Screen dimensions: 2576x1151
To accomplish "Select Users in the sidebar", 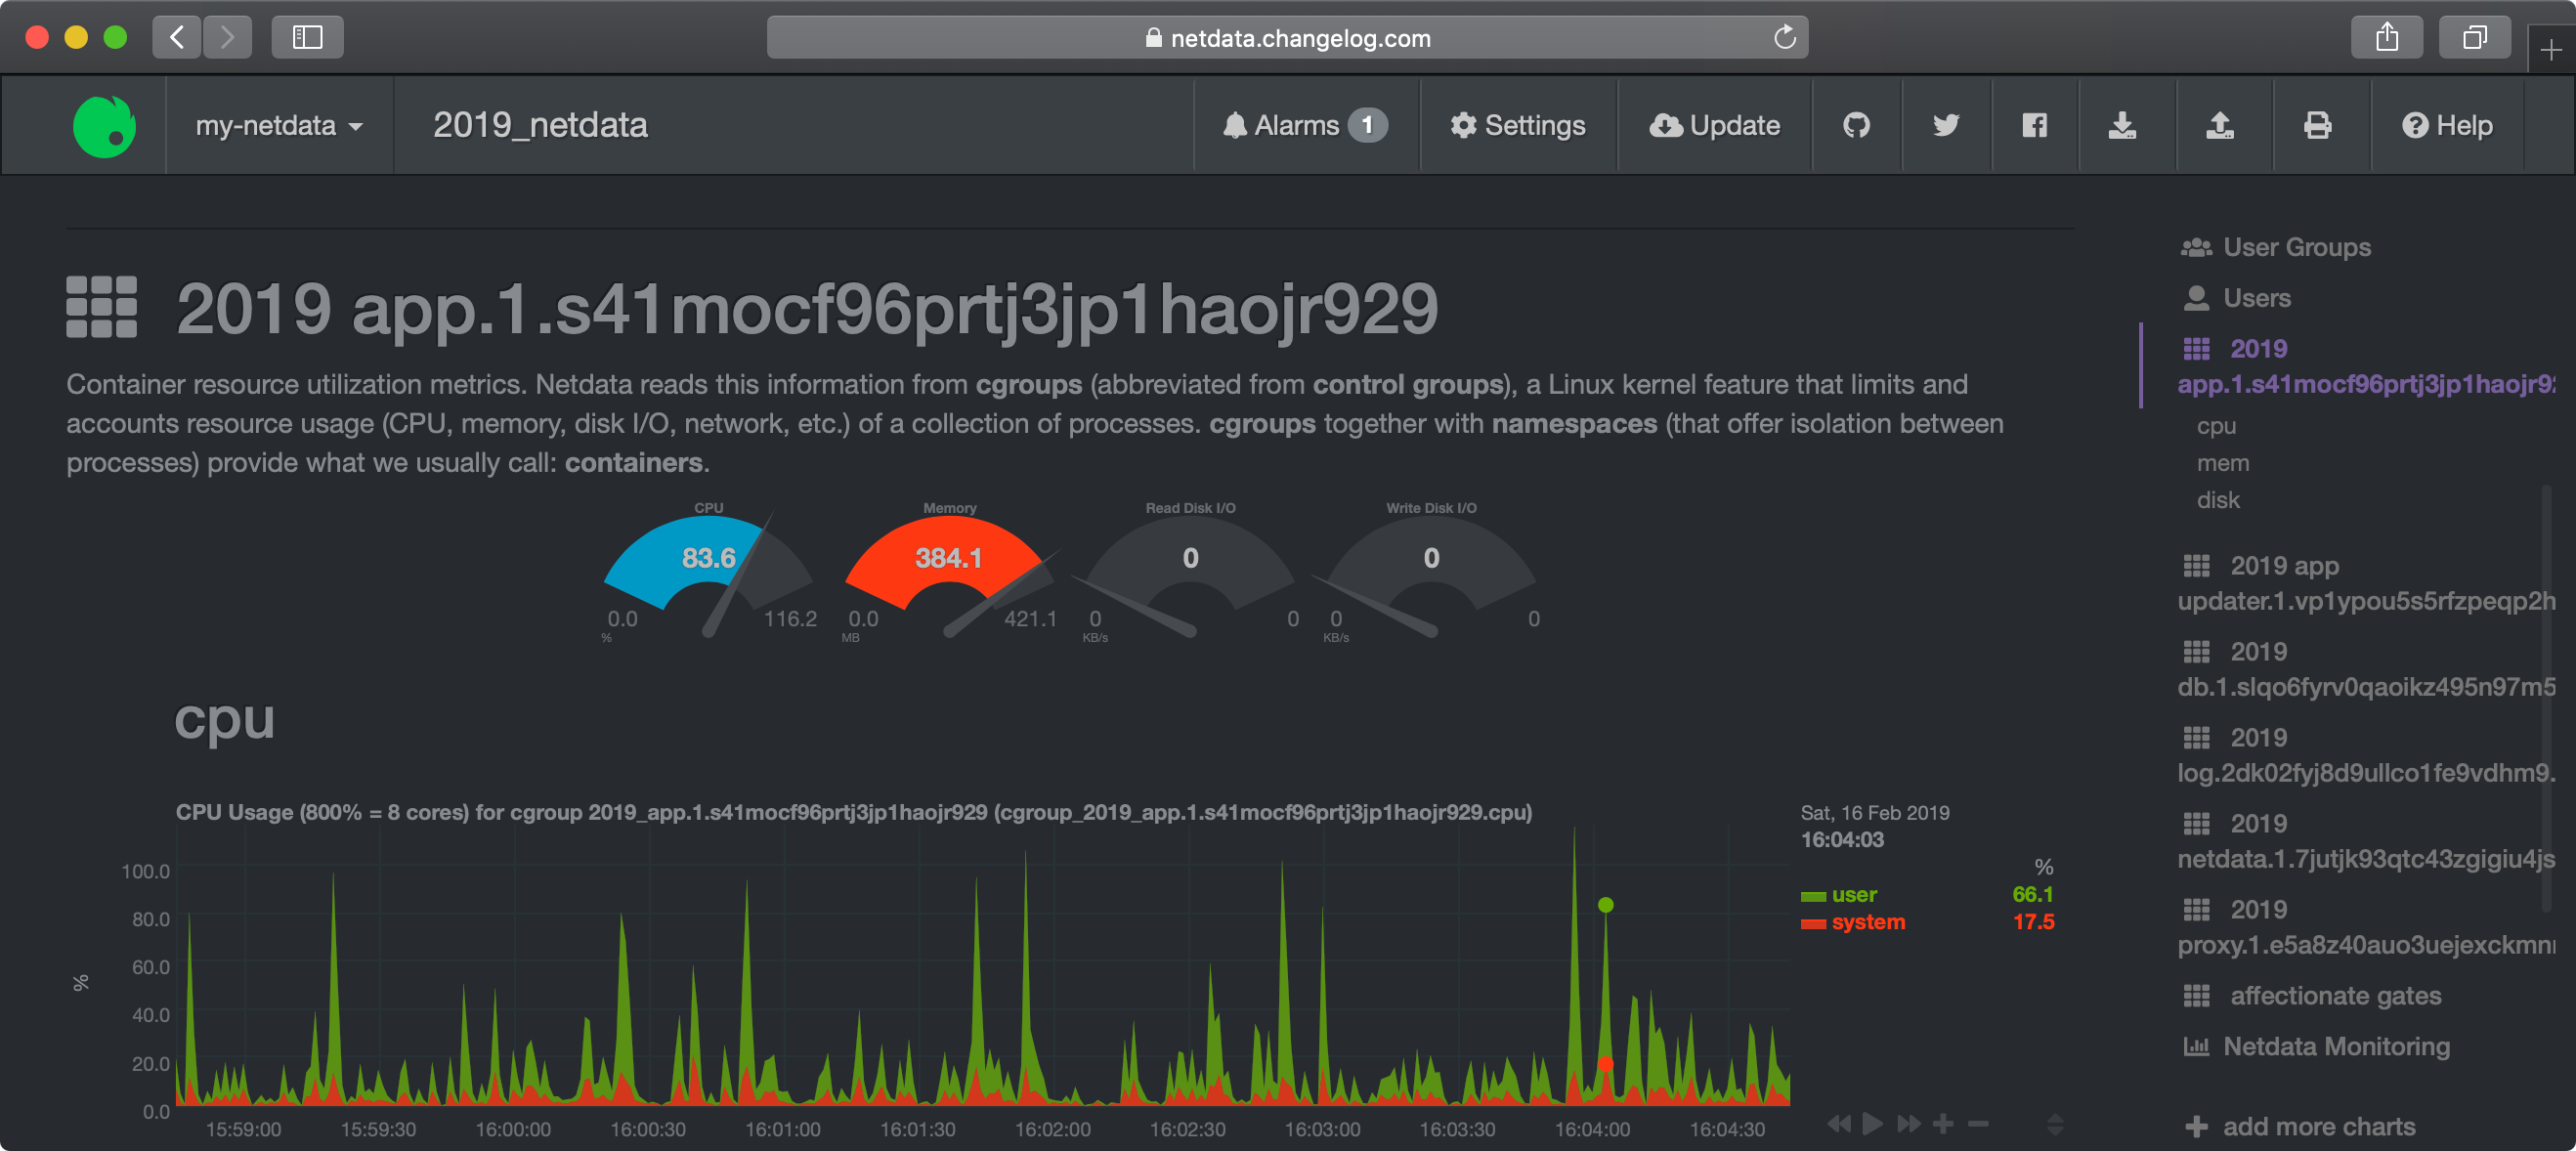I will coord(2236,298).
